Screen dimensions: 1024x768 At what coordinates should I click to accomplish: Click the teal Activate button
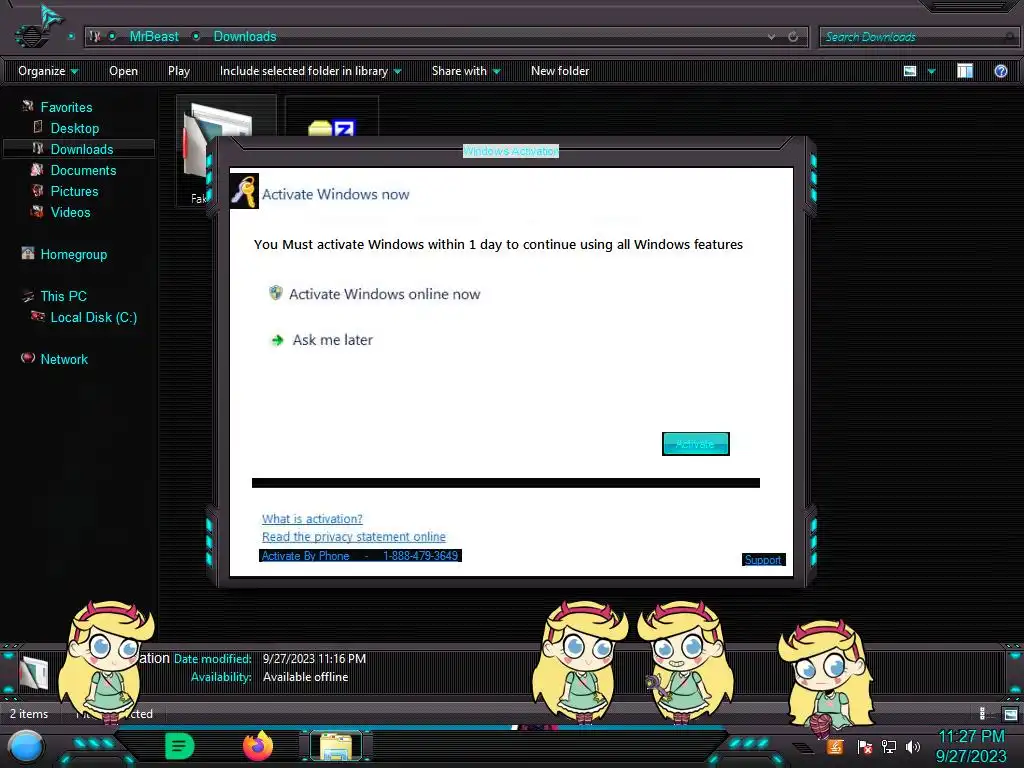point(695,444)
